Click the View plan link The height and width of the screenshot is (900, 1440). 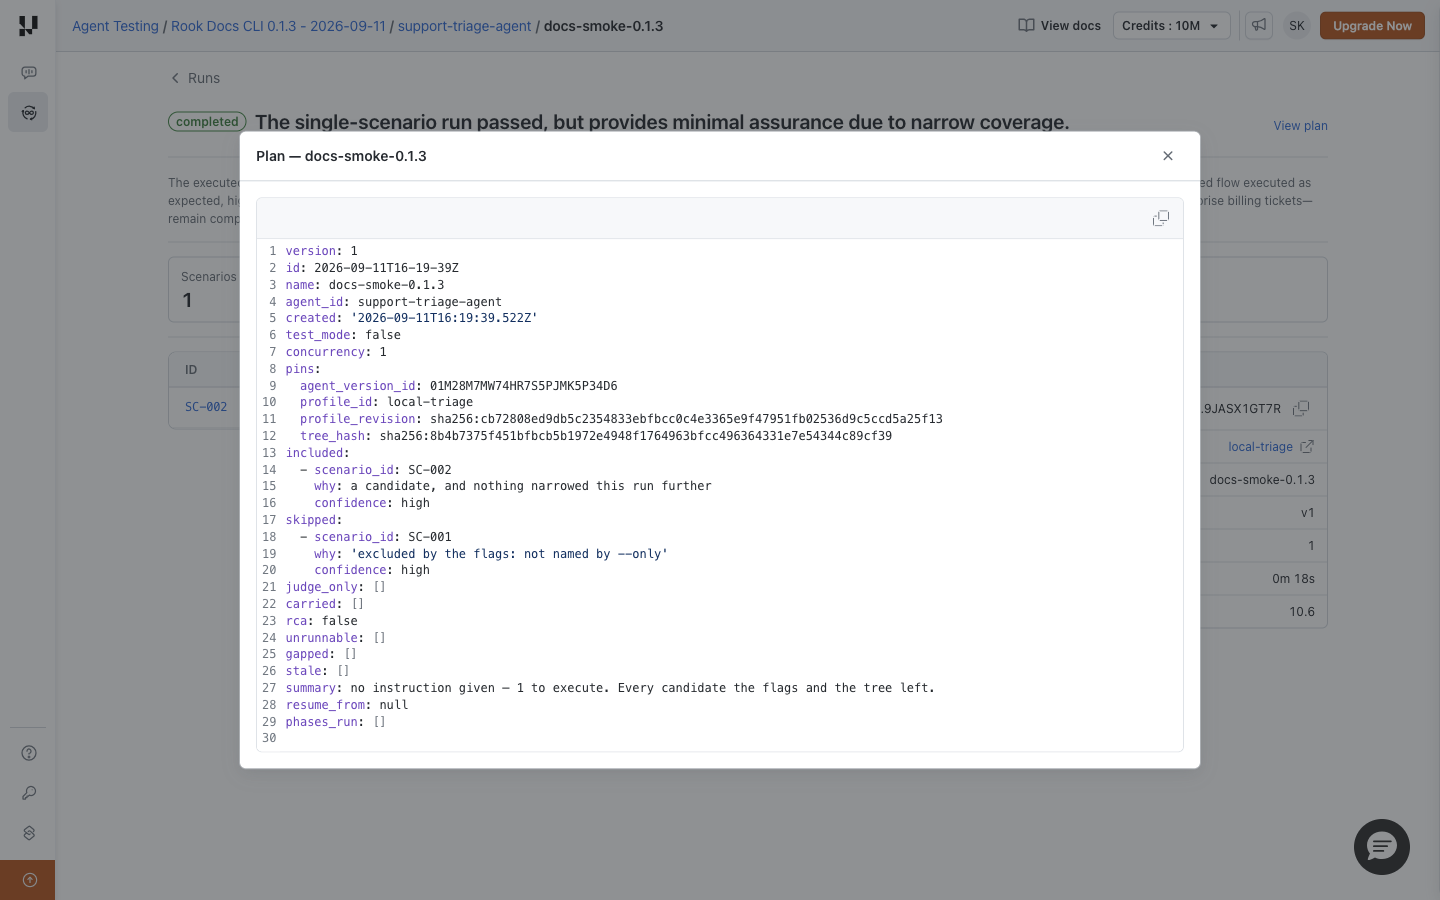(1300, 126)
